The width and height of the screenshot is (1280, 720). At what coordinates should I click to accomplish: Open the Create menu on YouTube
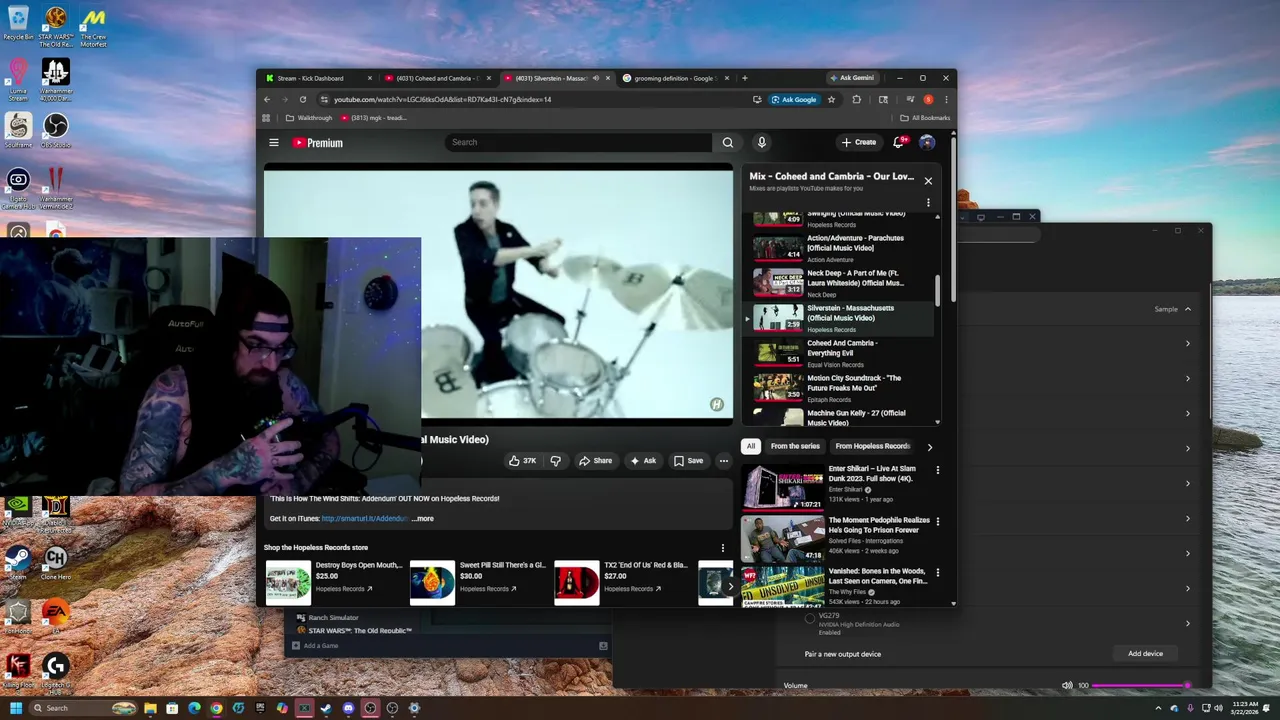click(x=859, y=142)
